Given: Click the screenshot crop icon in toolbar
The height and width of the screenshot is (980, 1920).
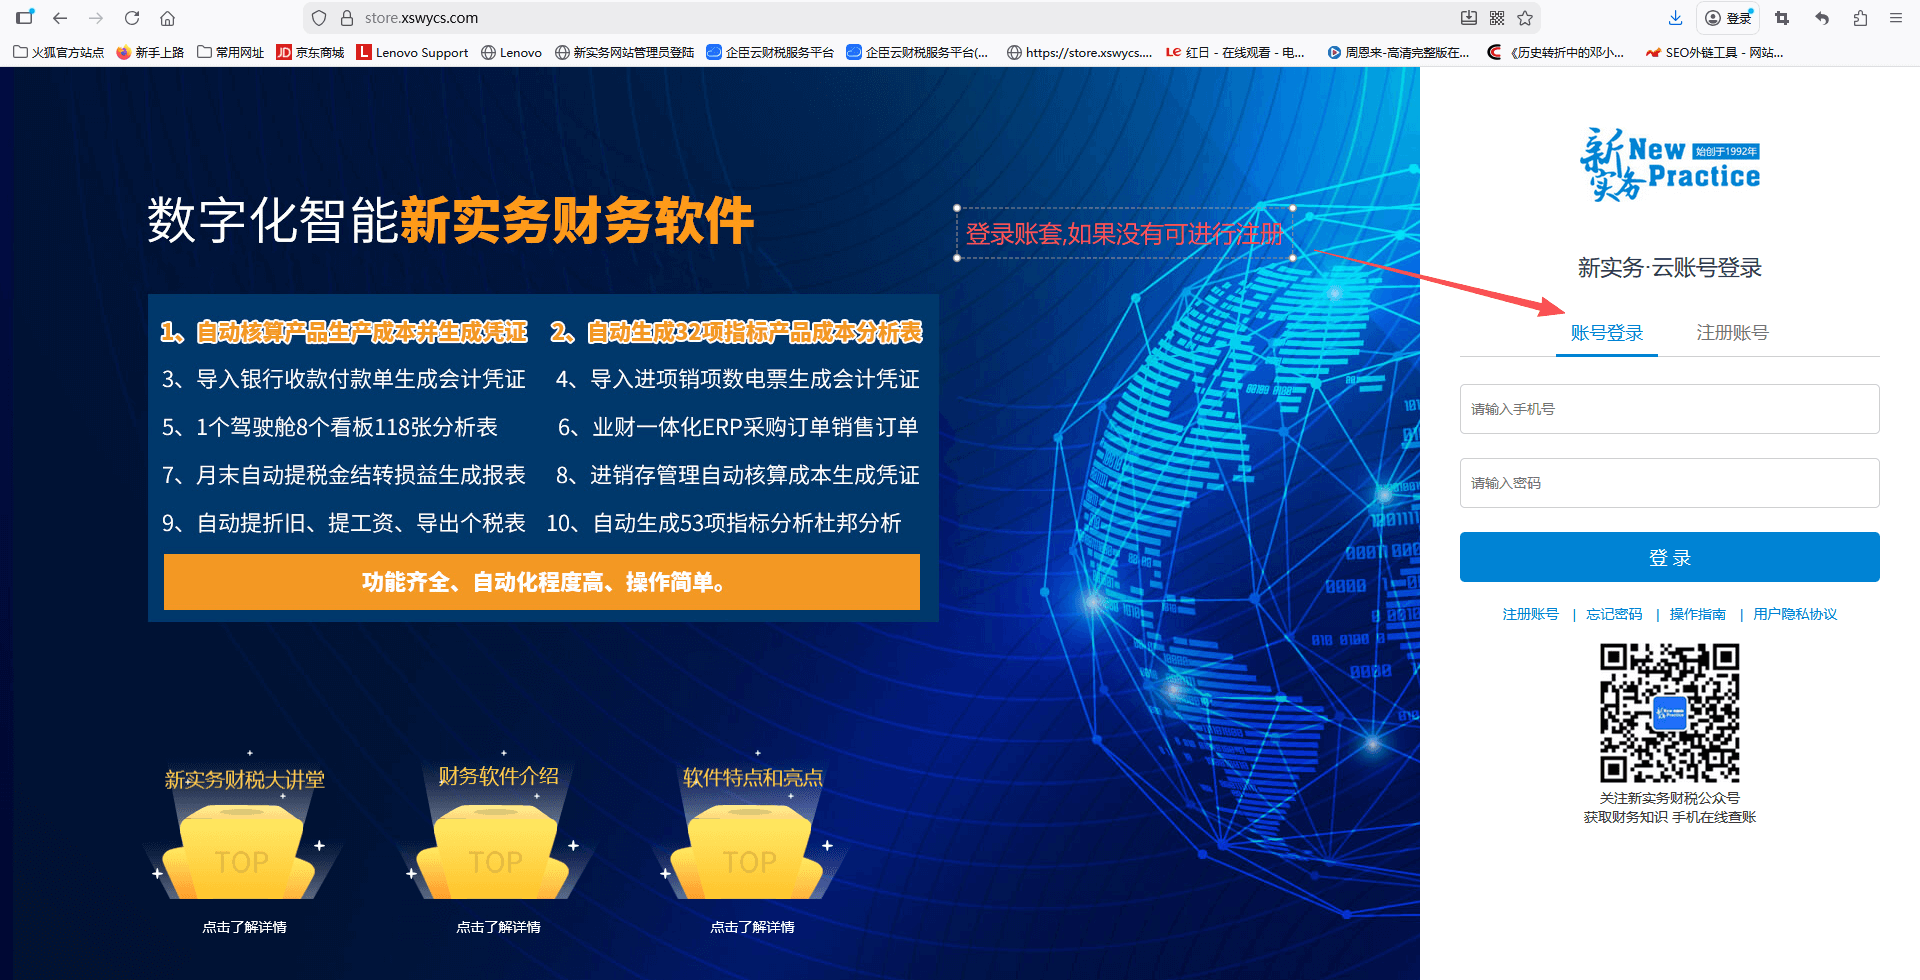Looking at the screenshot, I should click(1782, 18).
